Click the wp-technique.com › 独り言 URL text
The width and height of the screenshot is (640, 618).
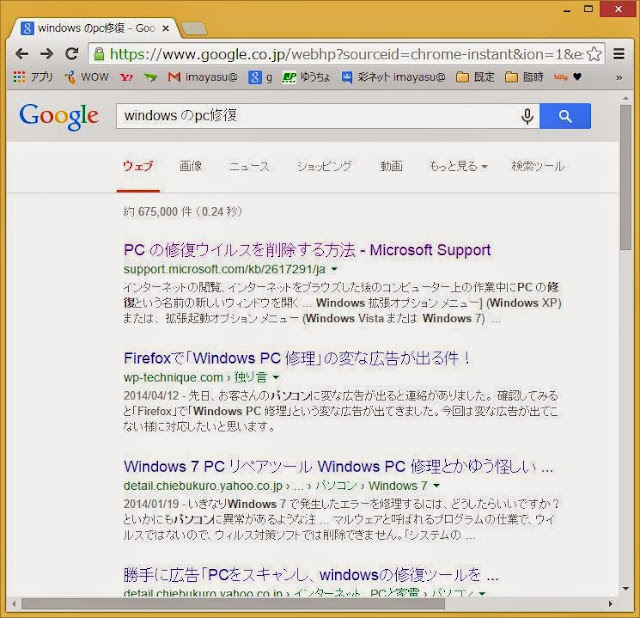(195, 378)
